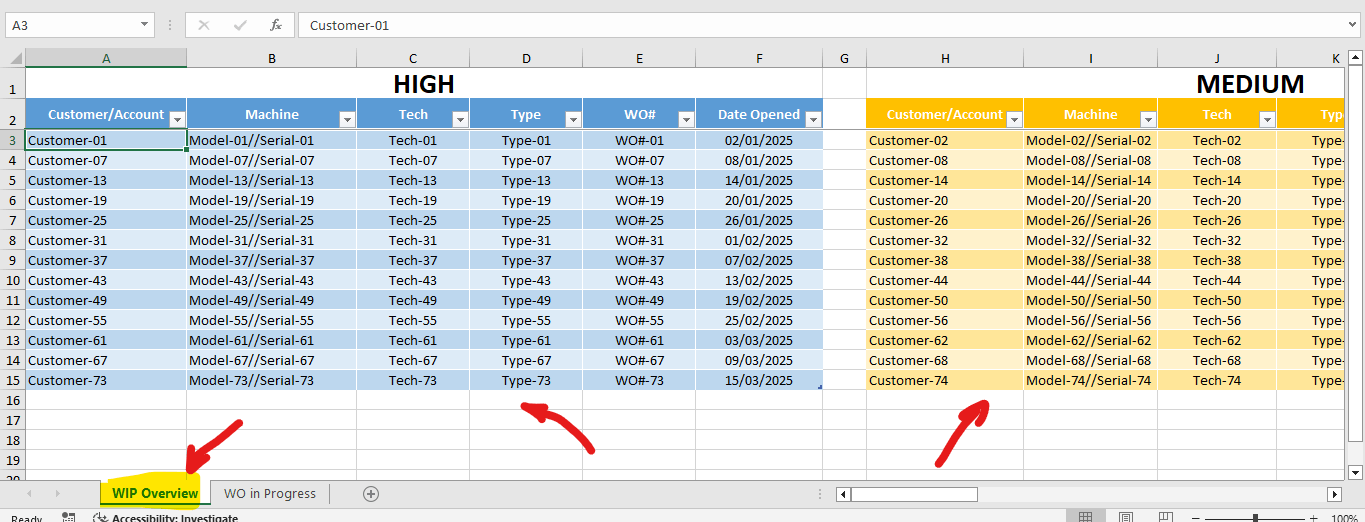Select column J header
This screenshot has height=522, width=1365.
point(1217,58)
